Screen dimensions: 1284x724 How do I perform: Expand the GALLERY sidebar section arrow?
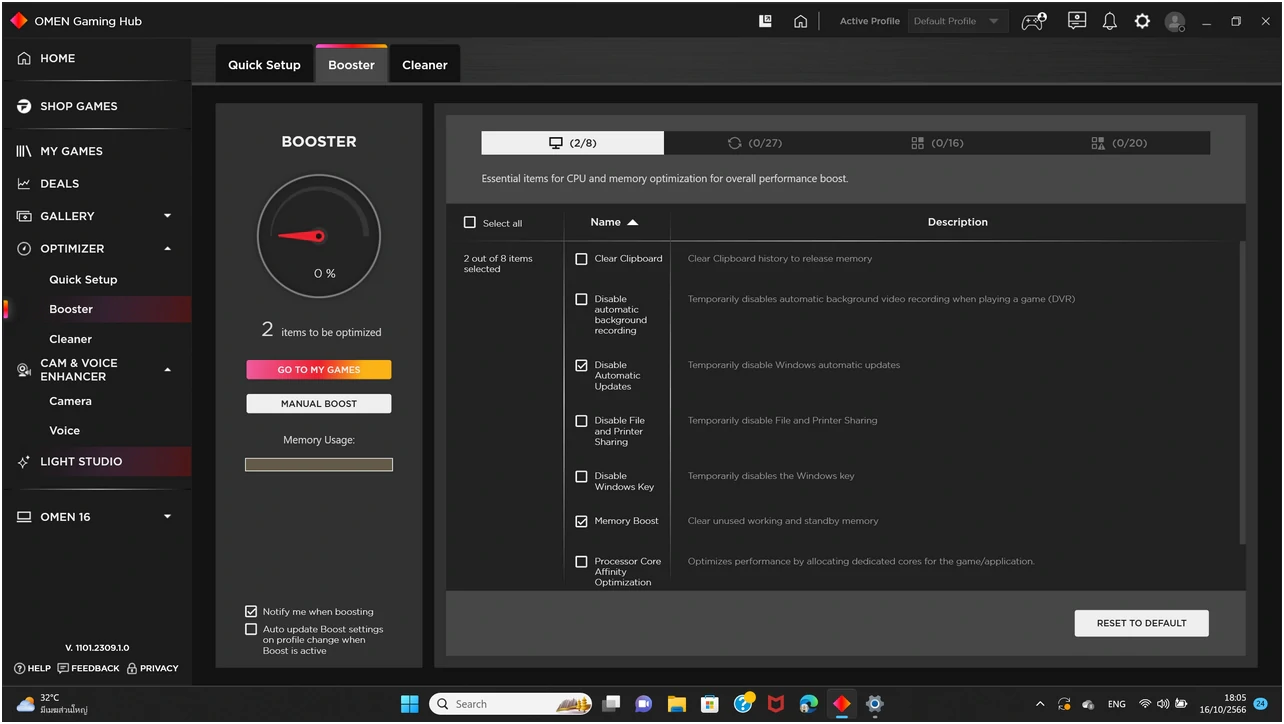point(167,216)
